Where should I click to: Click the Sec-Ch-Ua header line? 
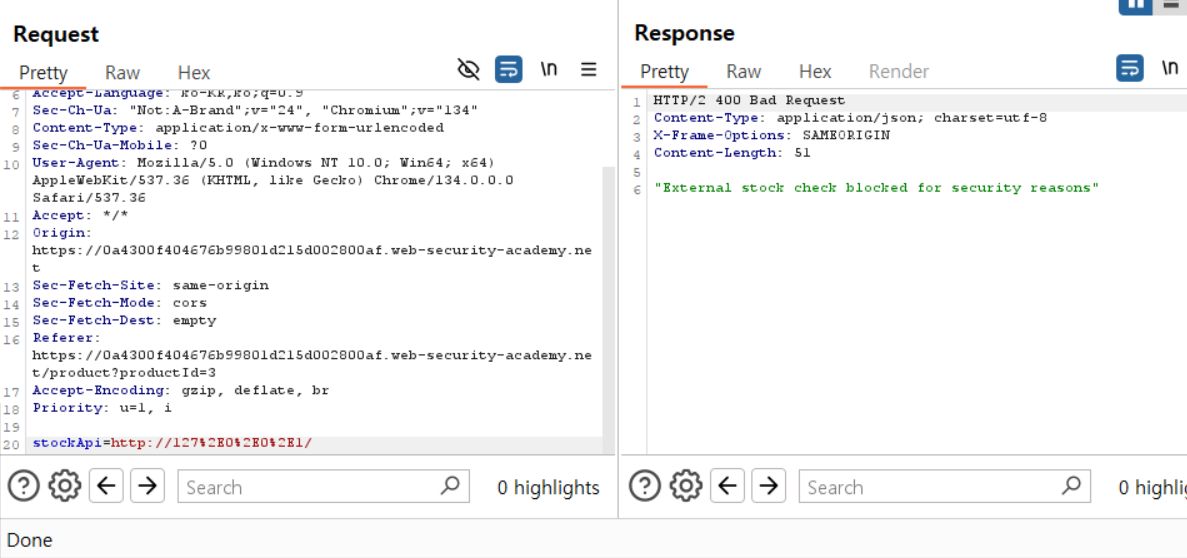(255, 111)
